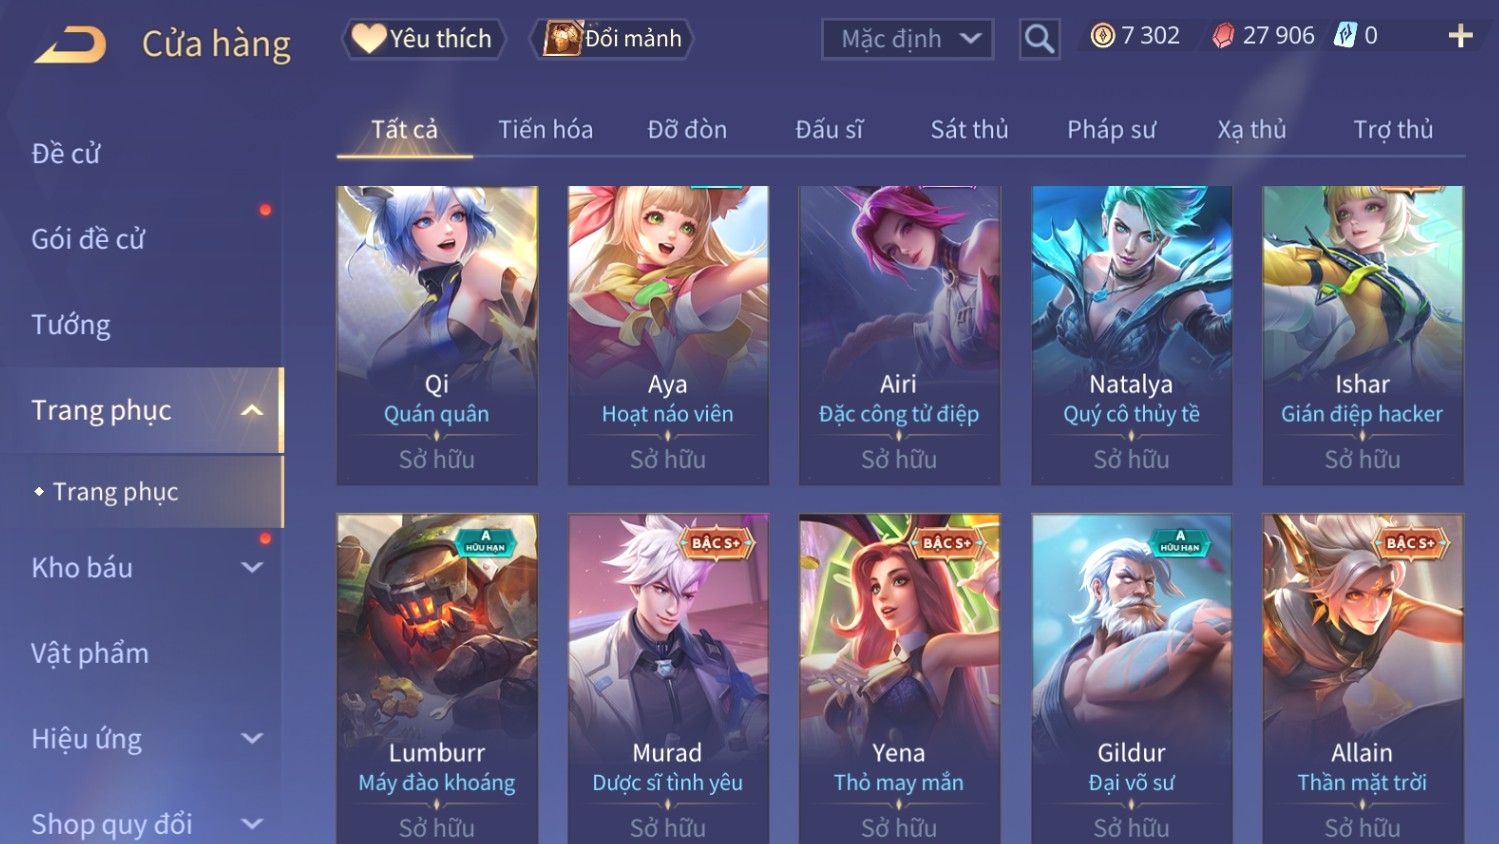This screenshot has width=1499, height=844.
Task: Tap the red gem currency icon
Action: 1223,36
